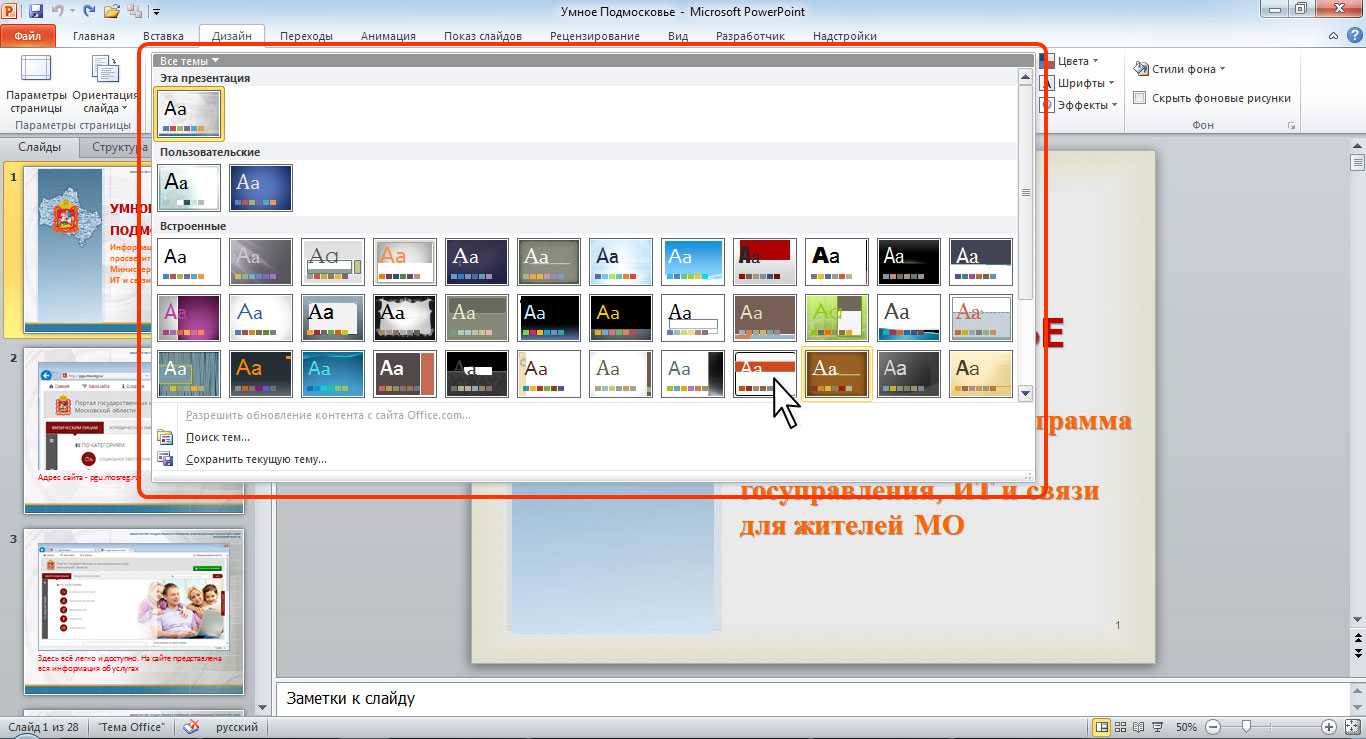This screenshot has height=739, width=1366.
Task: Apply the bright green built-in theme
Action: click(x=837, y=317)
